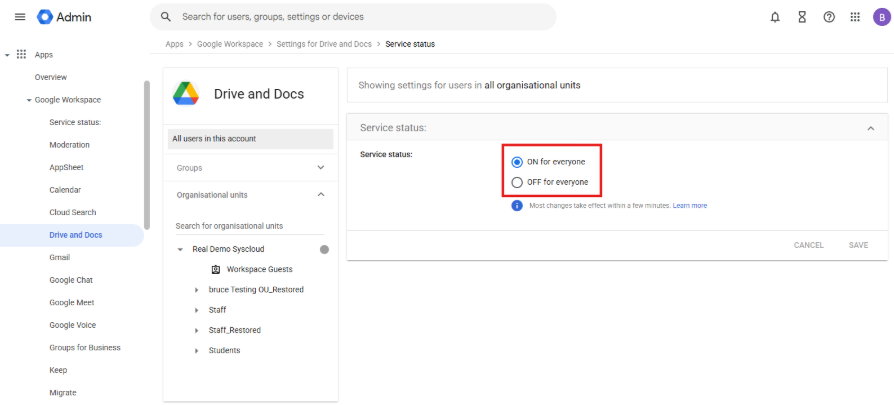Open Calendar in sidebar
Screen dimensions: 894x405
coord(65,190)
